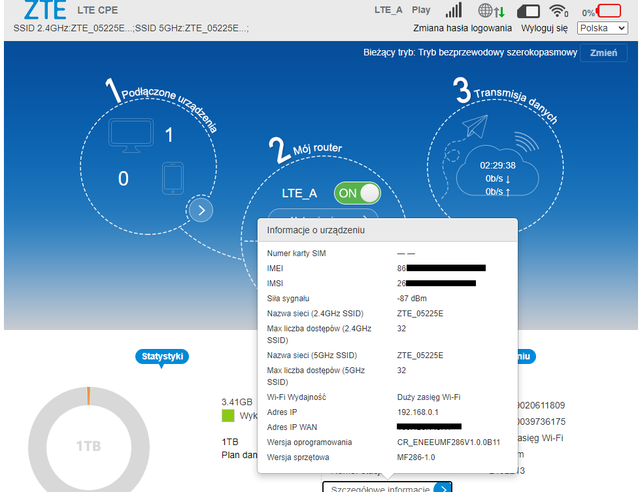This screenshot has height=492, width=640.
Task: Click Wyloguj się to log out
Action: click(544, 28)
